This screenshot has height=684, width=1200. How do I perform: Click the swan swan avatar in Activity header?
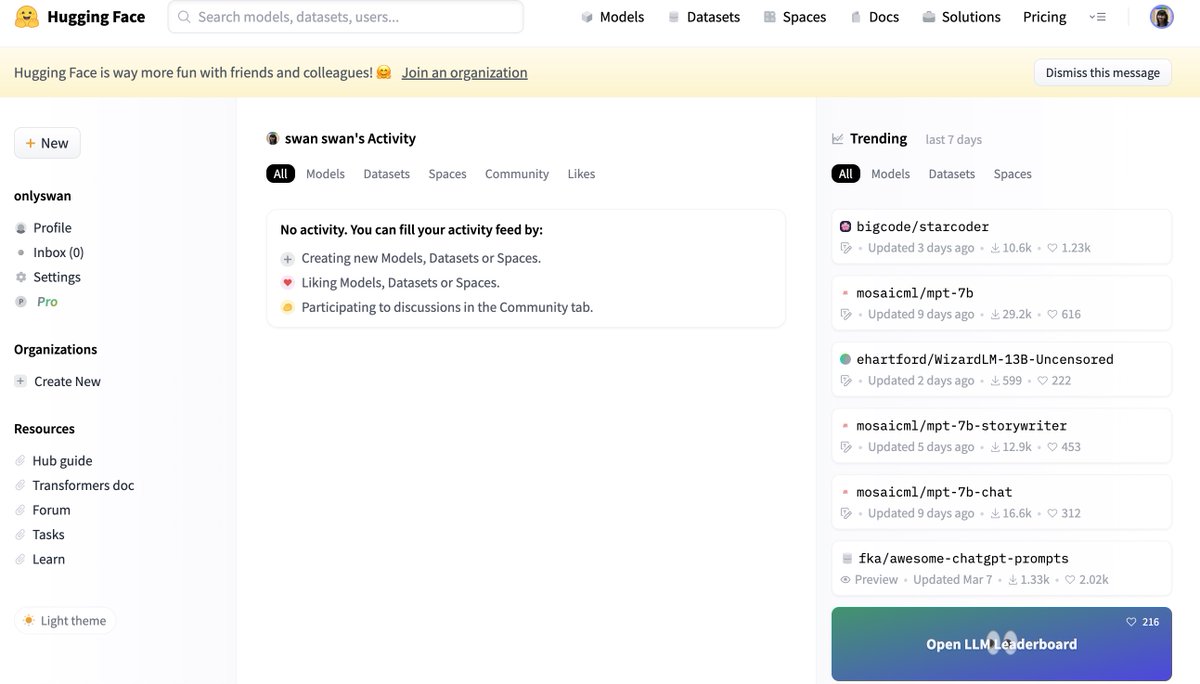coord(272,139)
